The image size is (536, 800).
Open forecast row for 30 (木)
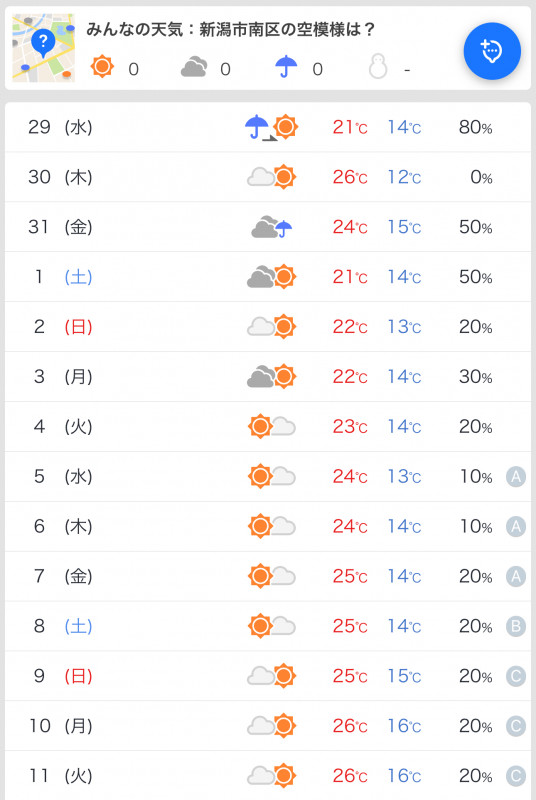point(268,177)
